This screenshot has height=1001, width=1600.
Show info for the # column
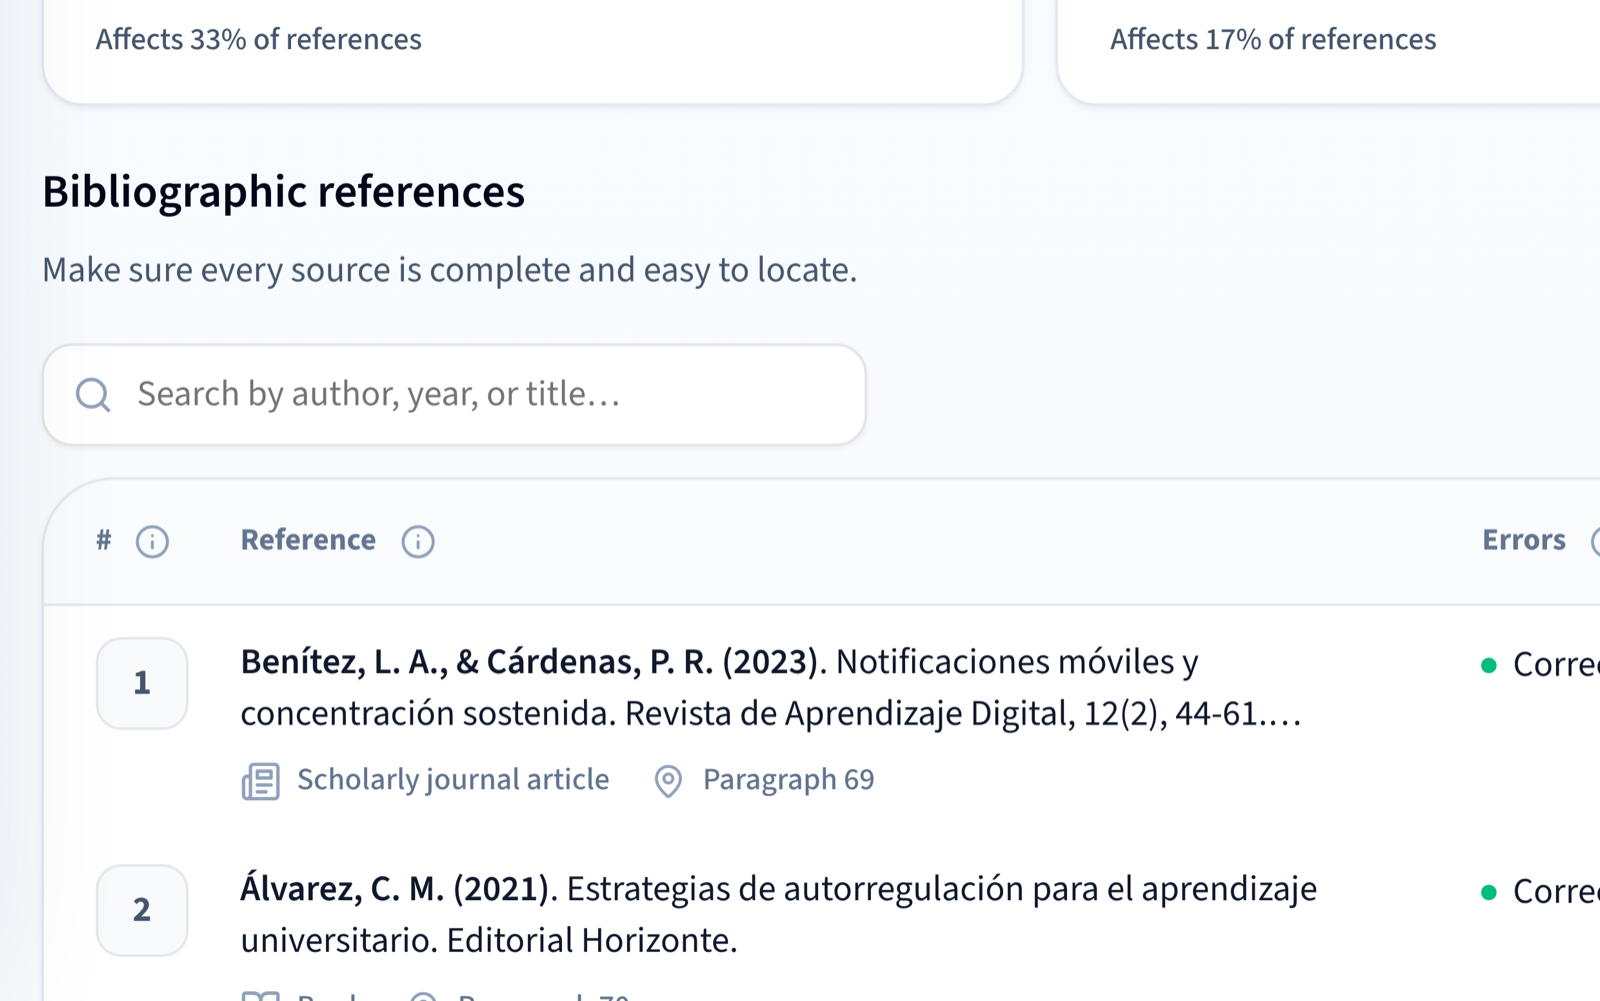(x=152, y=541)
